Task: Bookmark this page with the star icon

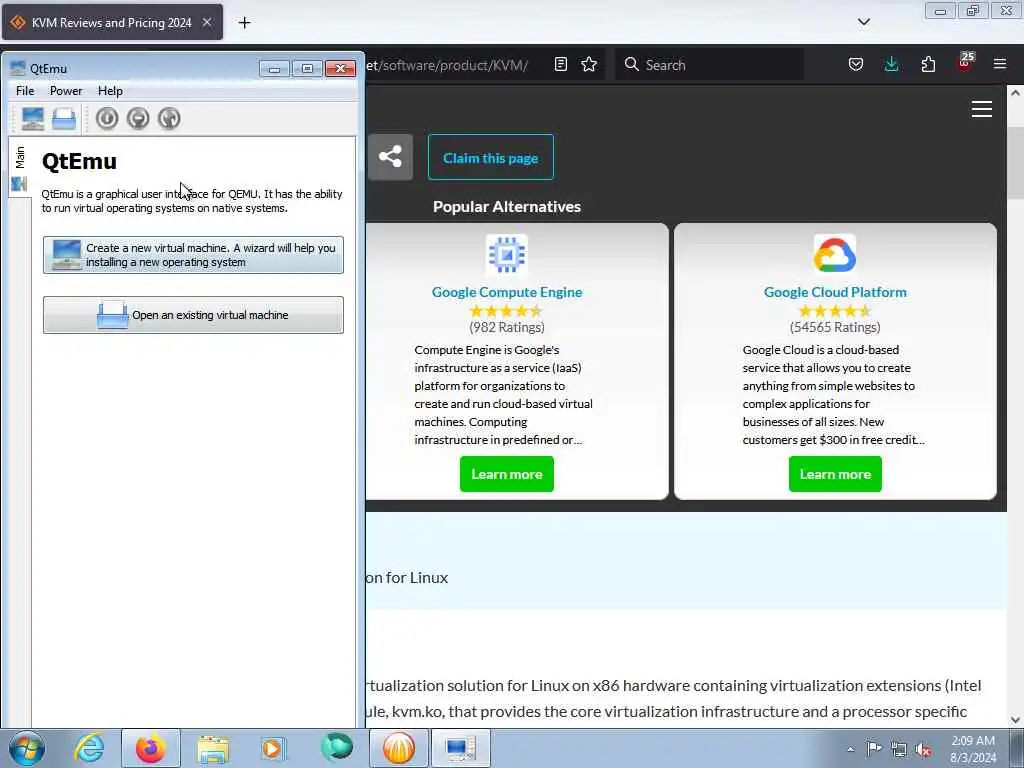Action: coord(589,65)
